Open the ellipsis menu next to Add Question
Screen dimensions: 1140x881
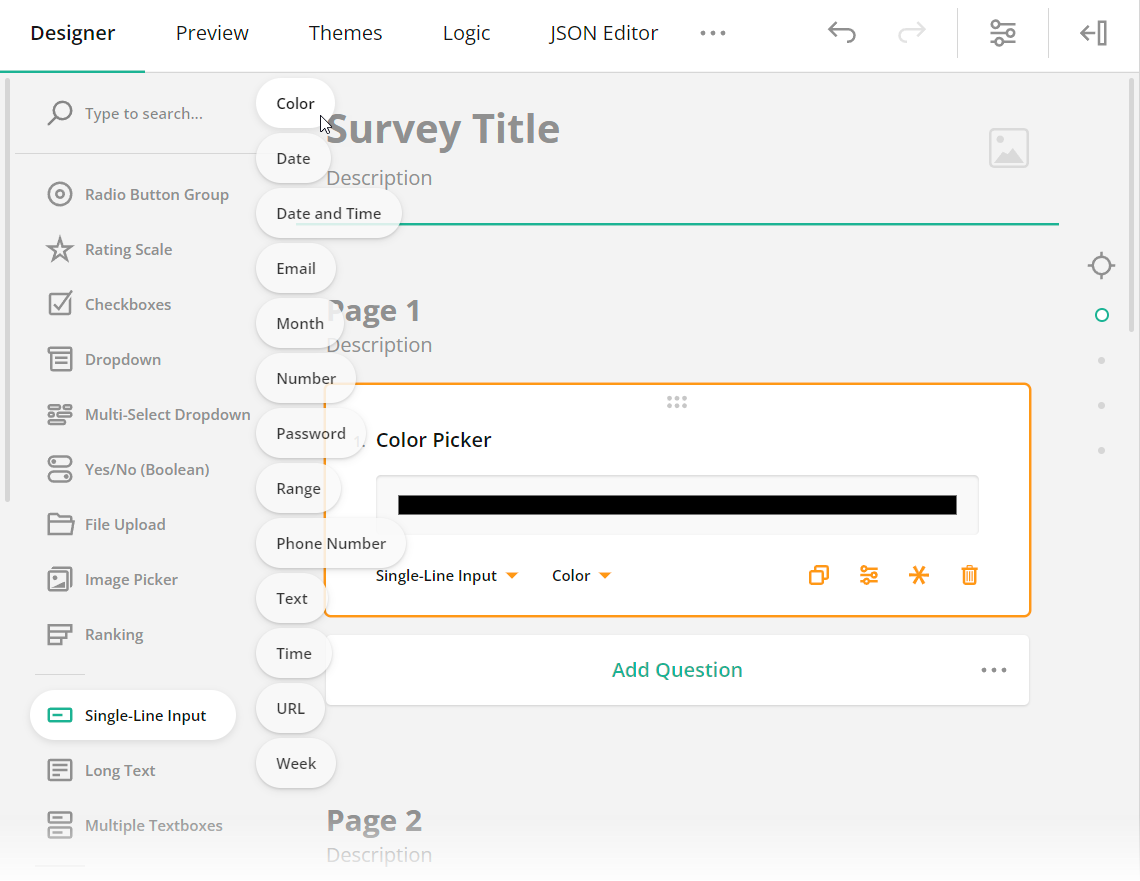coord(994,670)
